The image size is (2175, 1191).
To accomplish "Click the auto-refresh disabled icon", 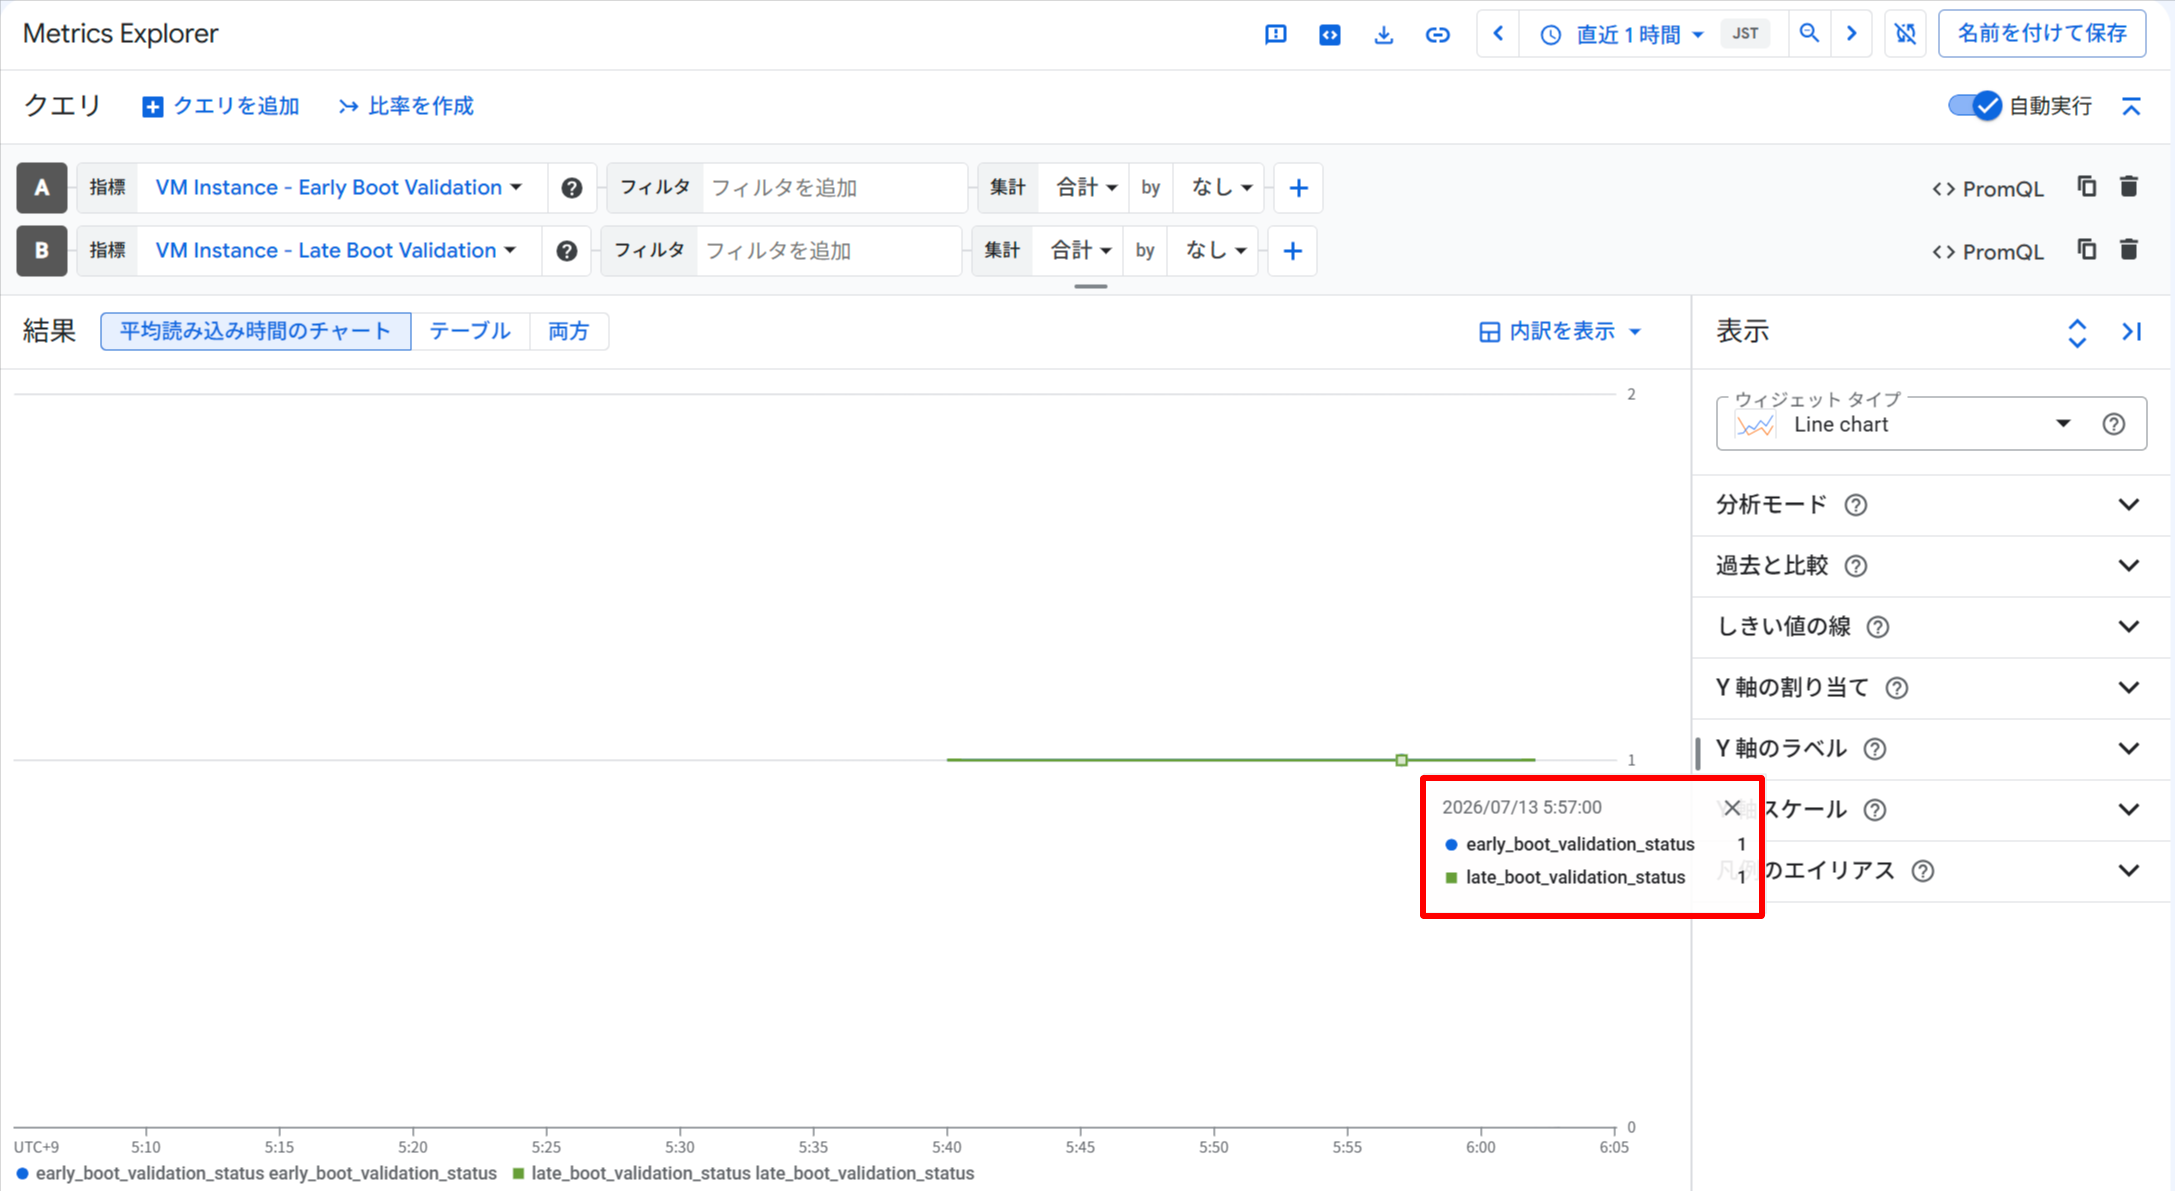I will coord(1905,34).
